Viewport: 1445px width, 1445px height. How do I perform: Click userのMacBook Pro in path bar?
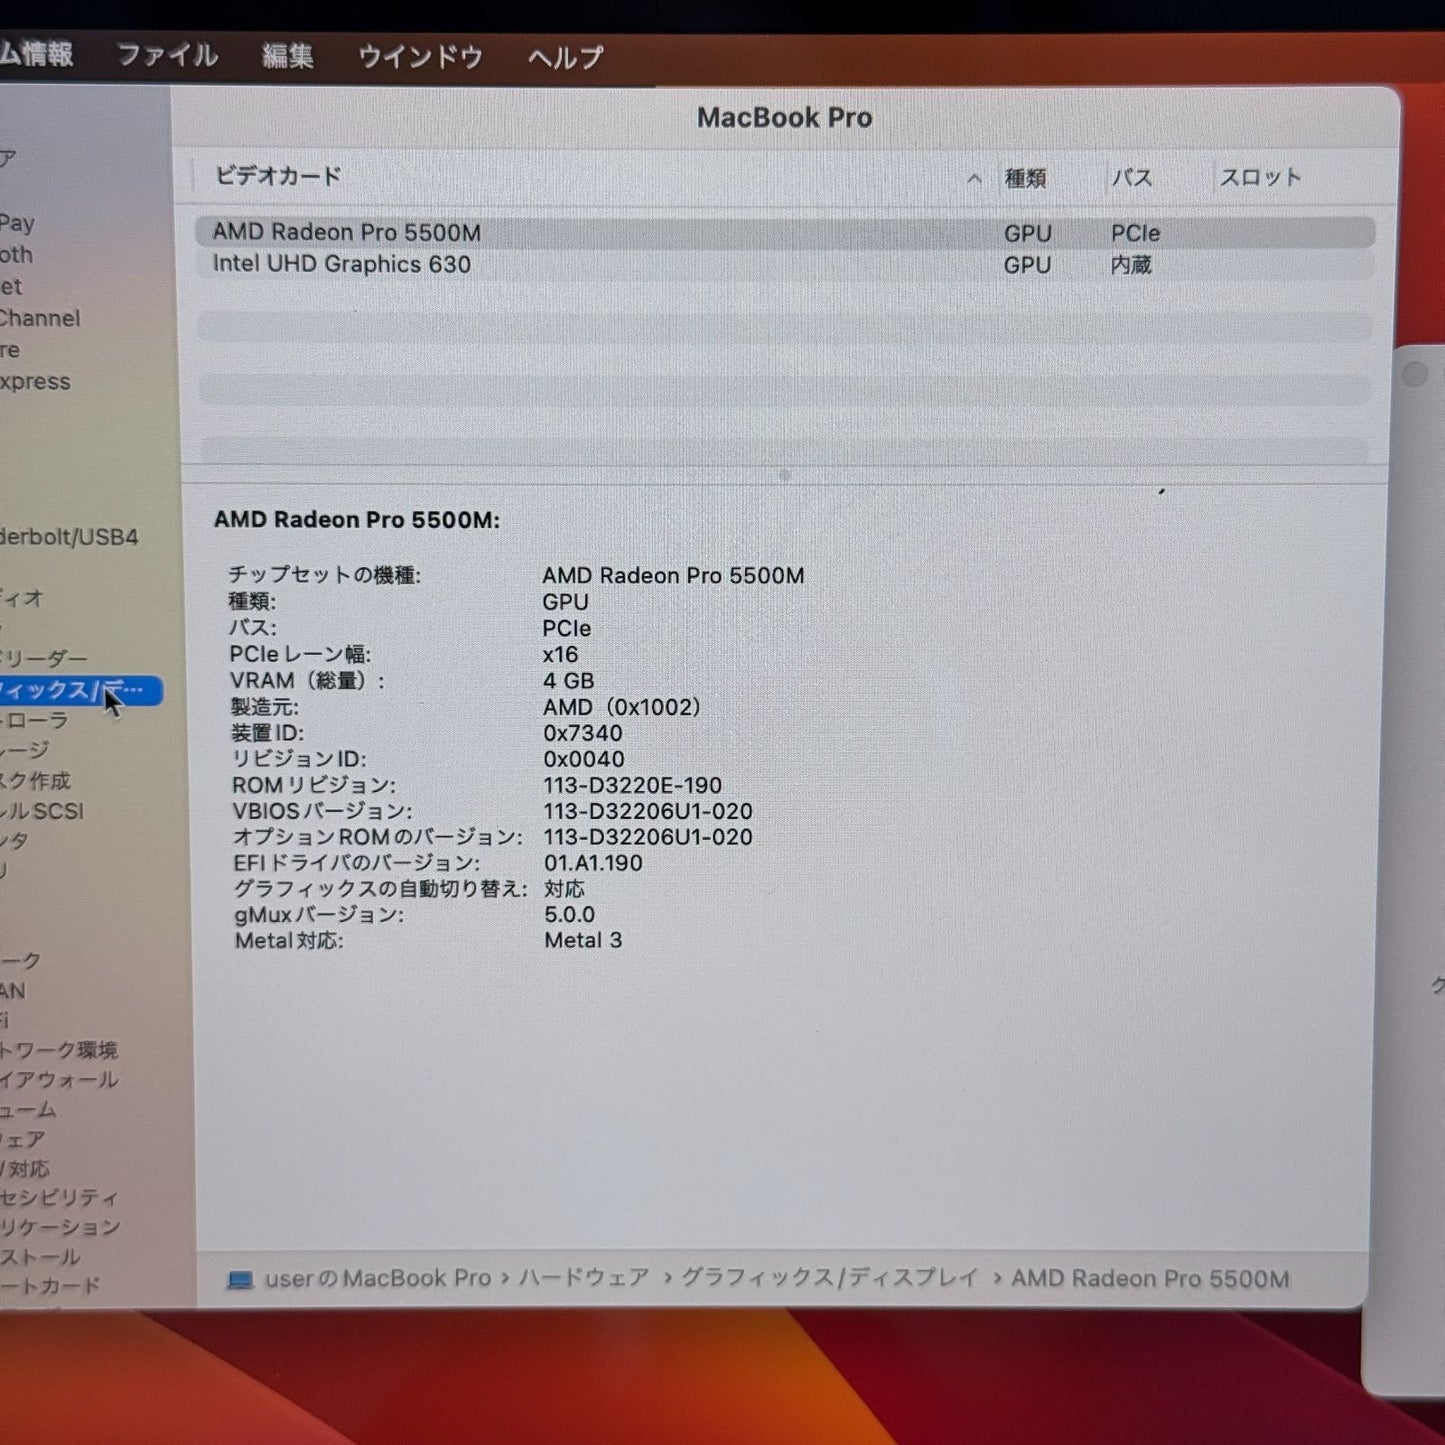pyautogui.click(x=378, y=1278)
